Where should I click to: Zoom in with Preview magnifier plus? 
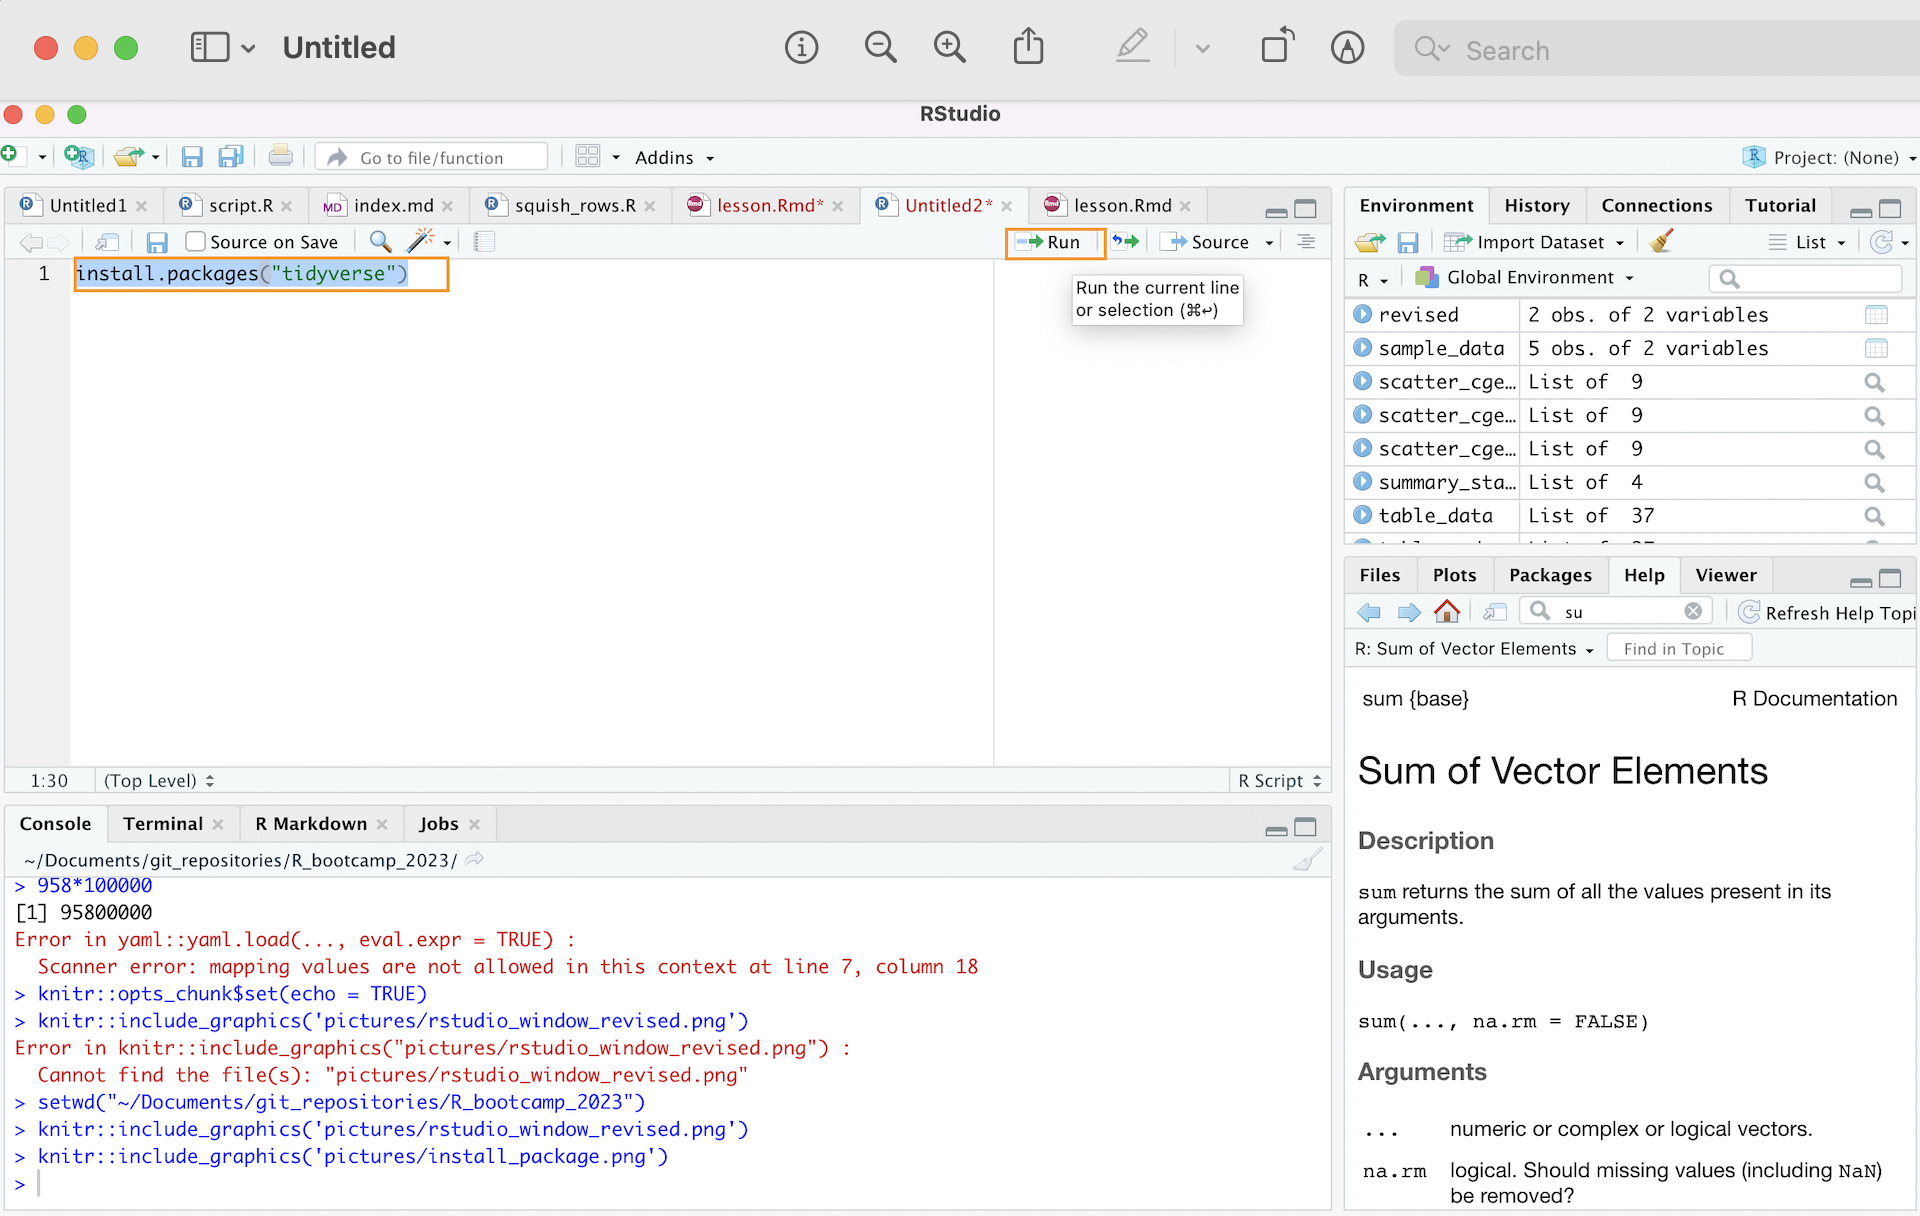tap(949, 47)
